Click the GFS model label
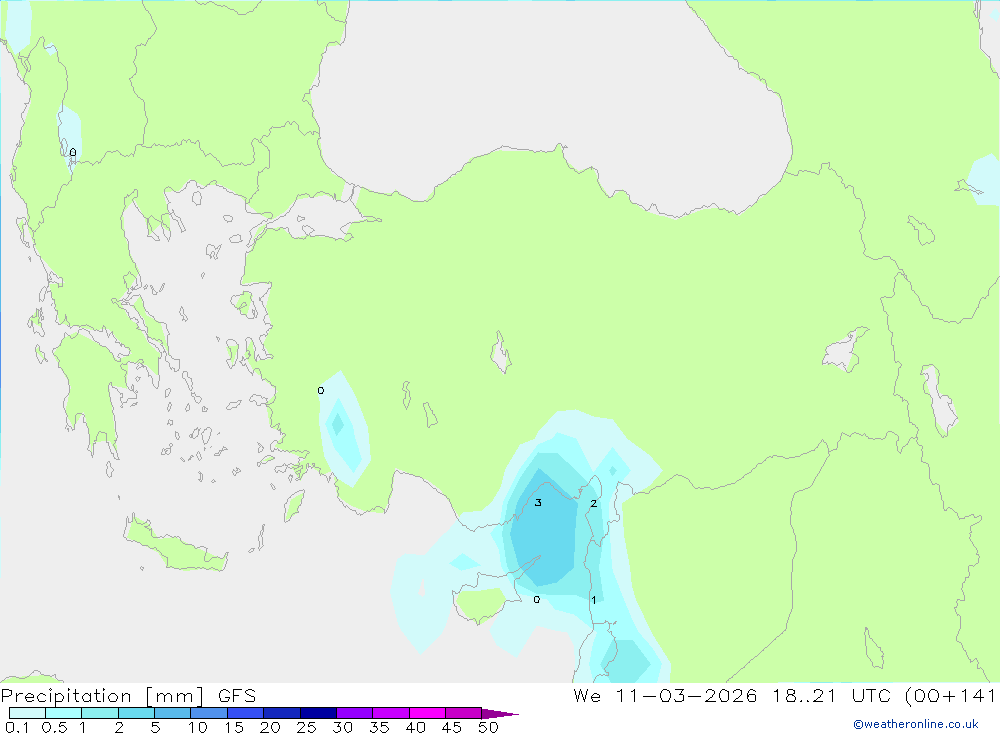 pos(237,695)
